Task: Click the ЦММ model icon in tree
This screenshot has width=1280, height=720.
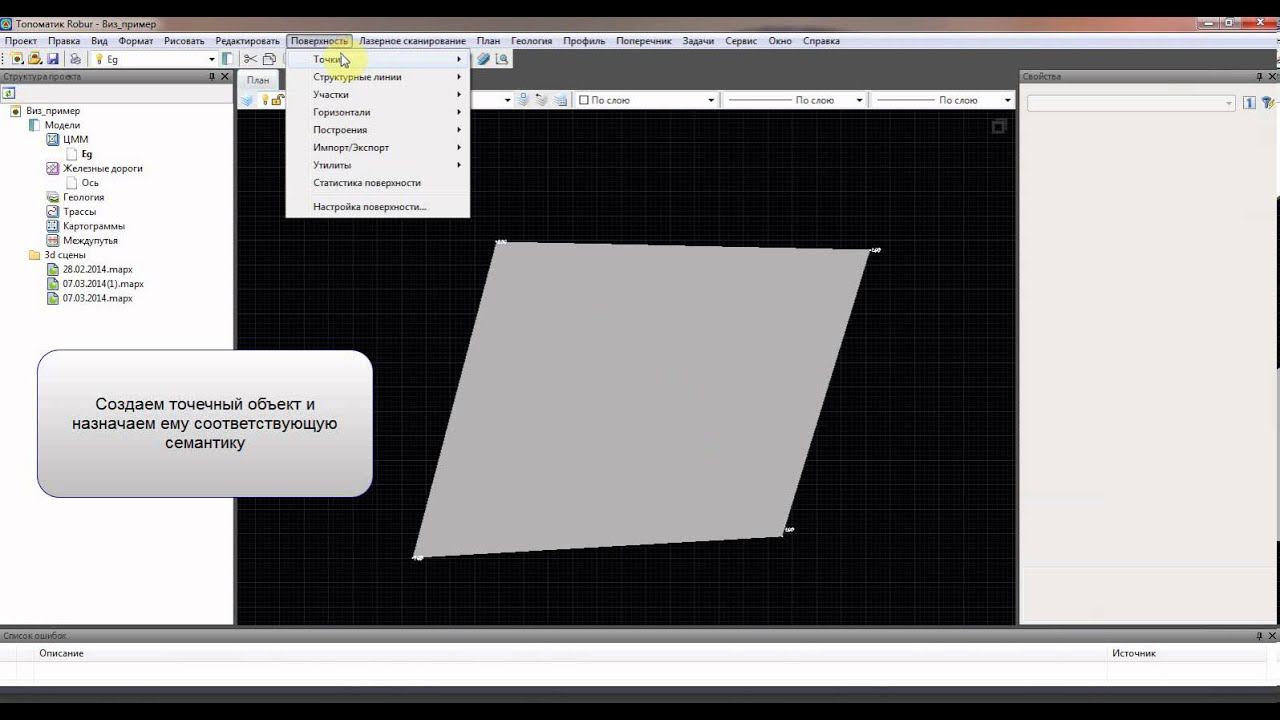Action: click(x=53, y=140)
